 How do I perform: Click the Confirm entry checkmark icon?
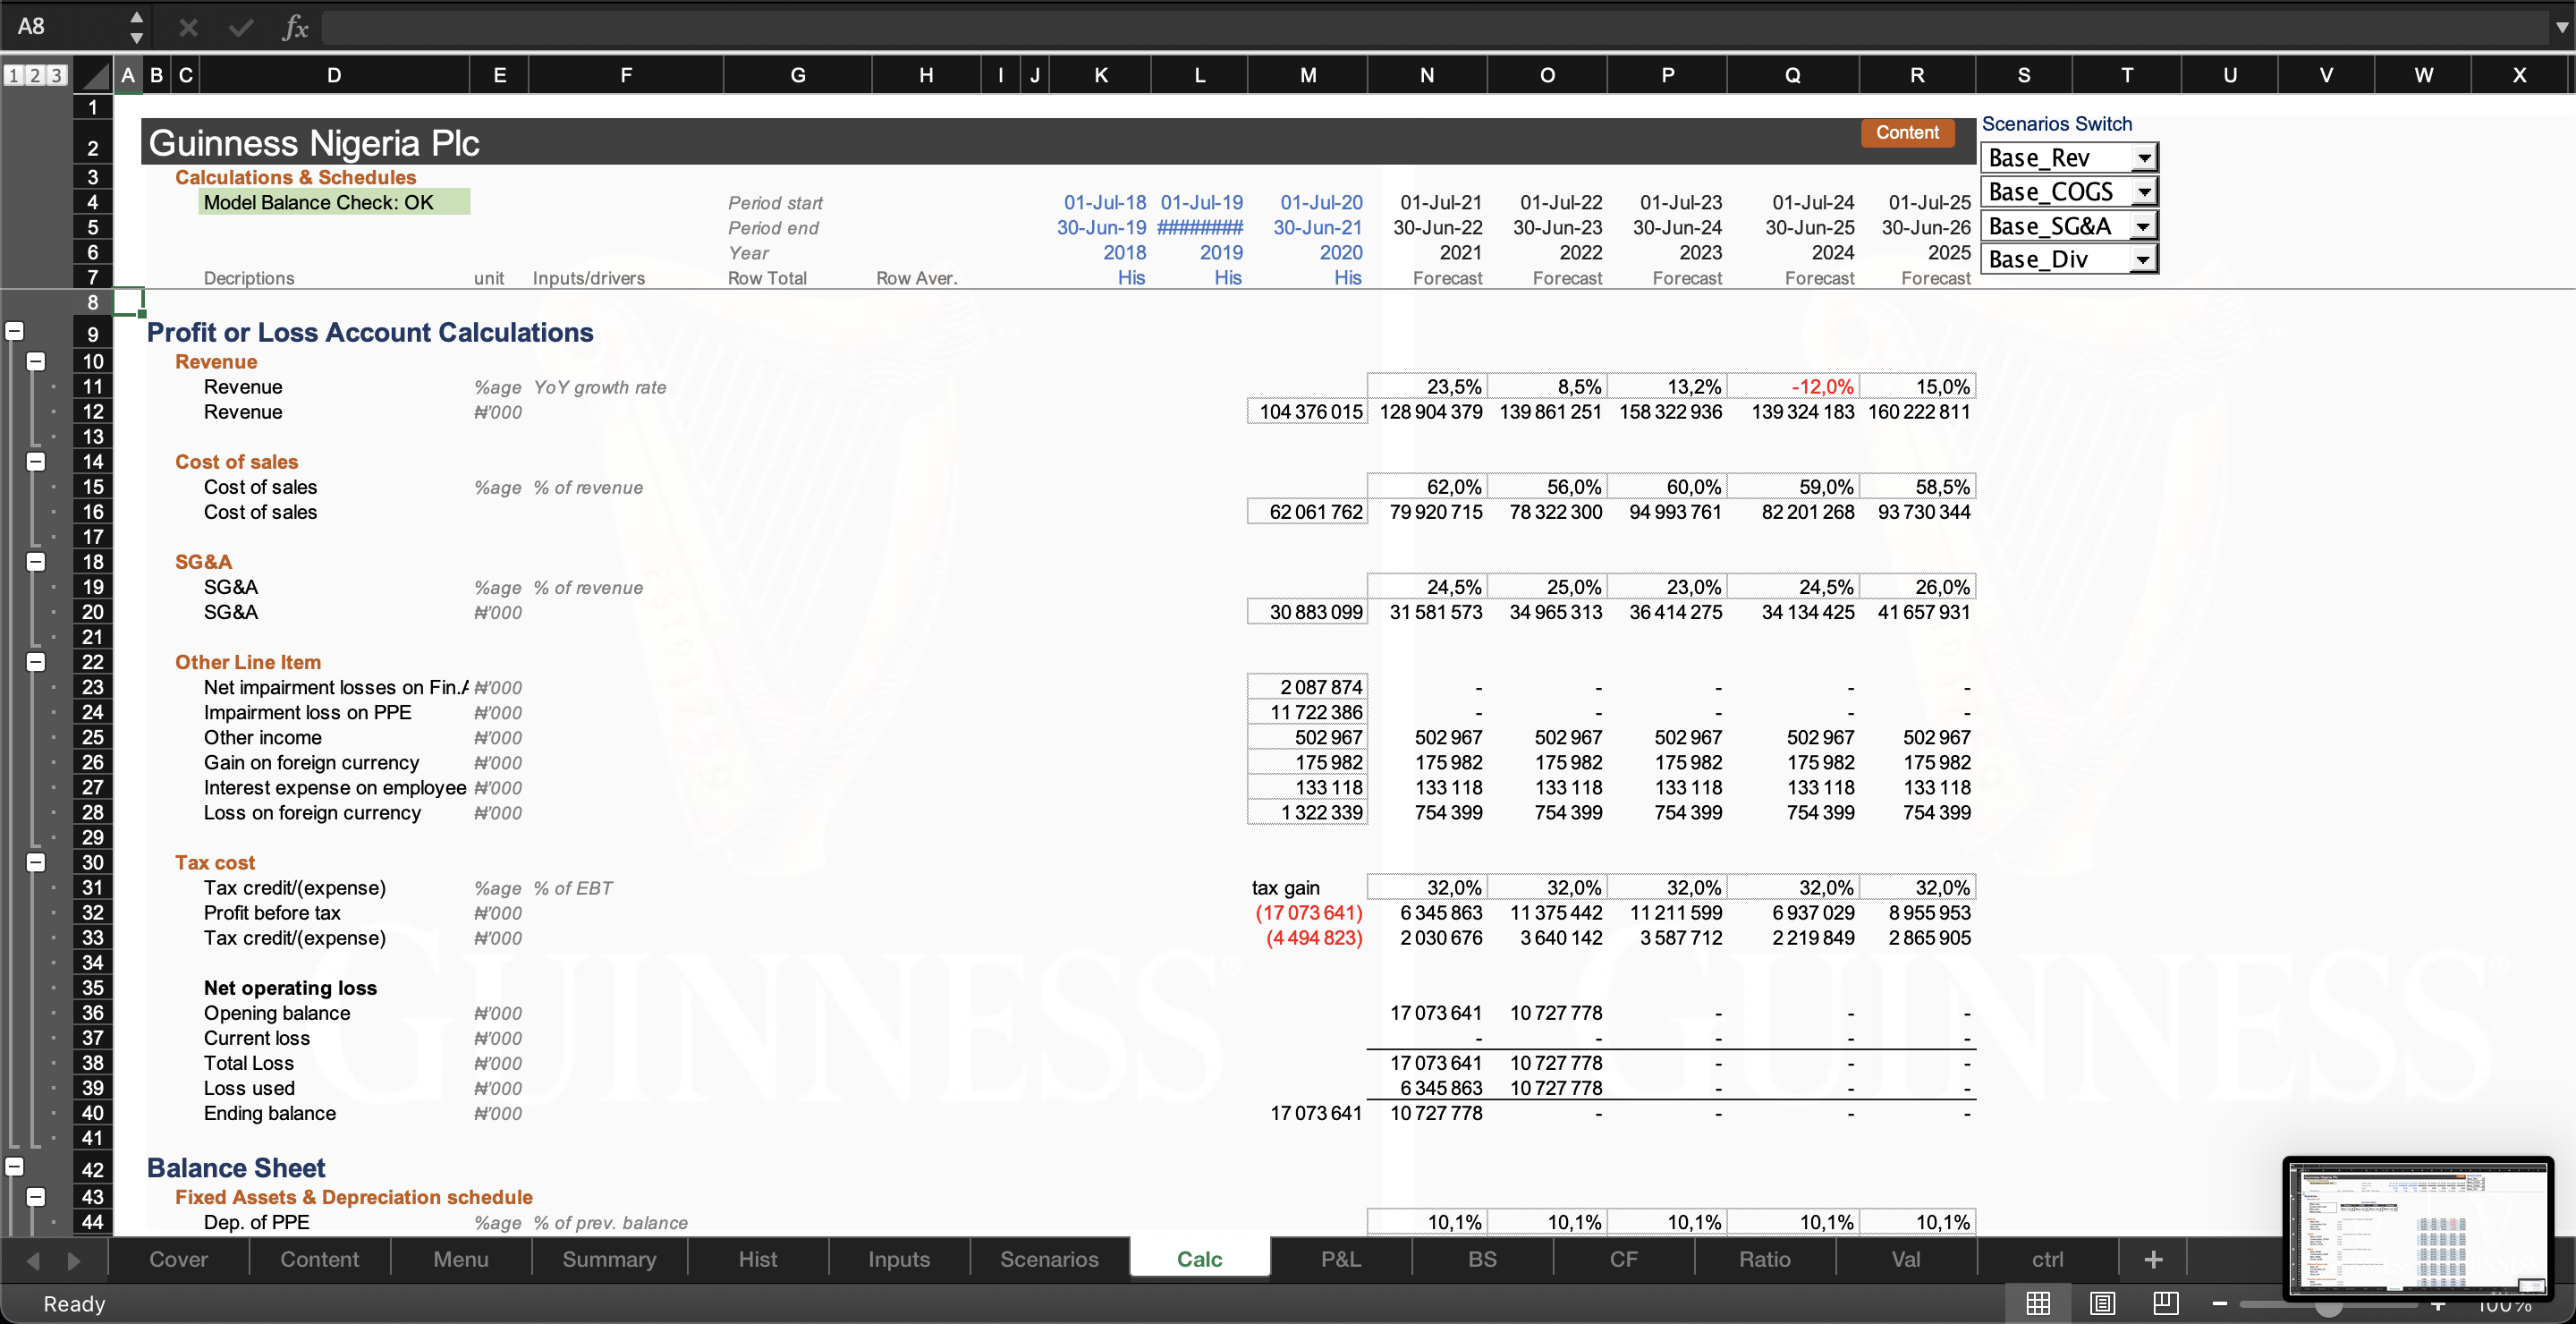240,27
